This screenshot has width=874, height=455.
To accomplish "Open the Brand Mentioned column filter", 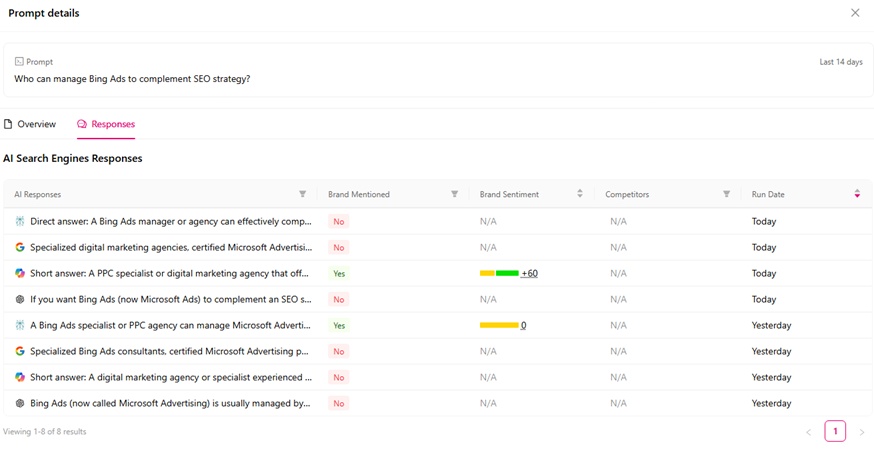I will (454, 194).
